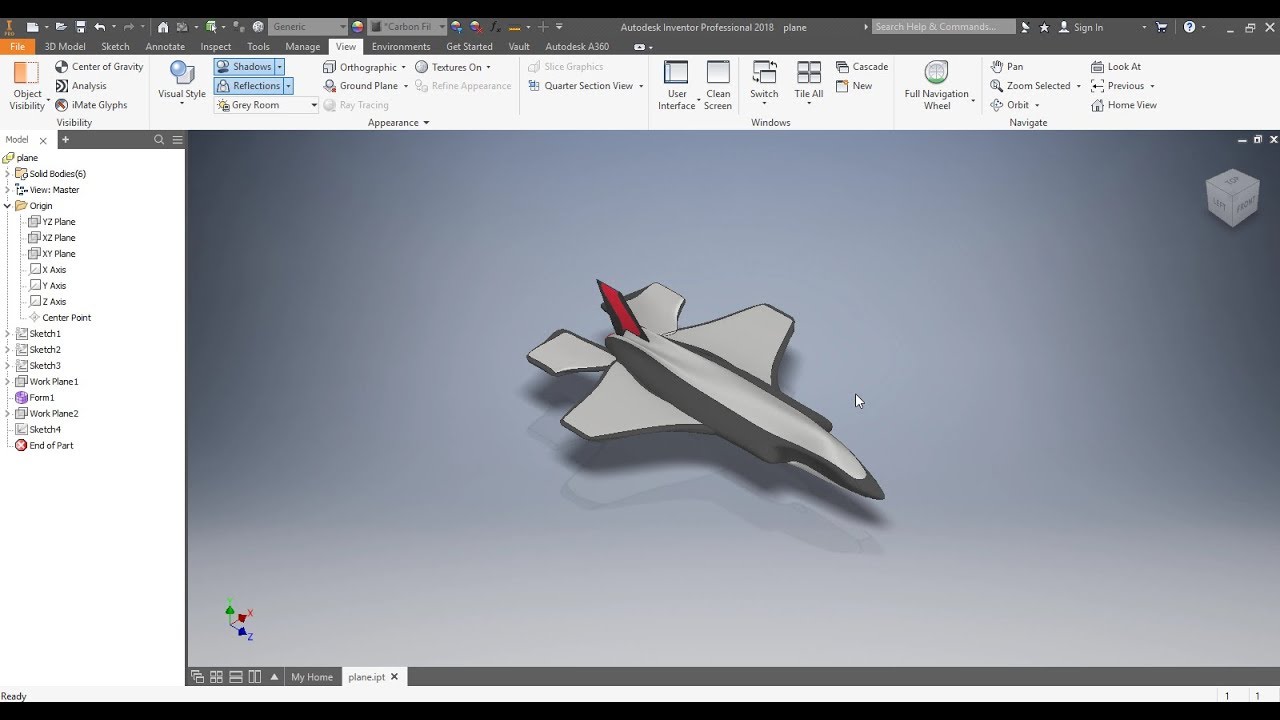Screen dimensions: 1280x720
Task: Cascade the open windows
Action: (861, 67)
